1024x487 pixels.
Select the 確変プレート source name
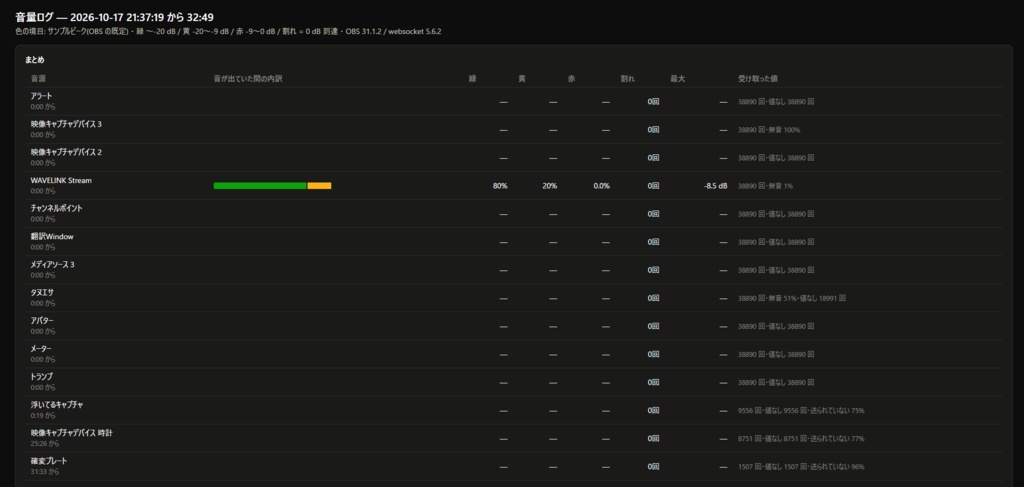48,461
